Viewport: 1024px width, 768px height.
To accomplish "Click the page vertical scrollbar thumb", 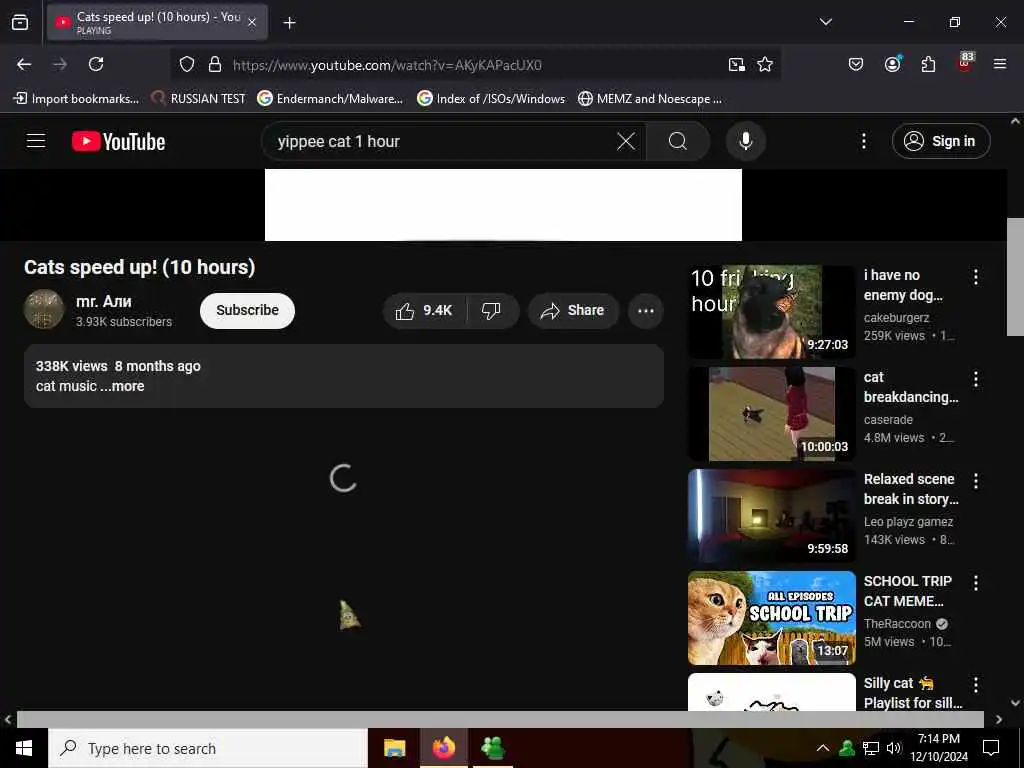I will 1015,277.
